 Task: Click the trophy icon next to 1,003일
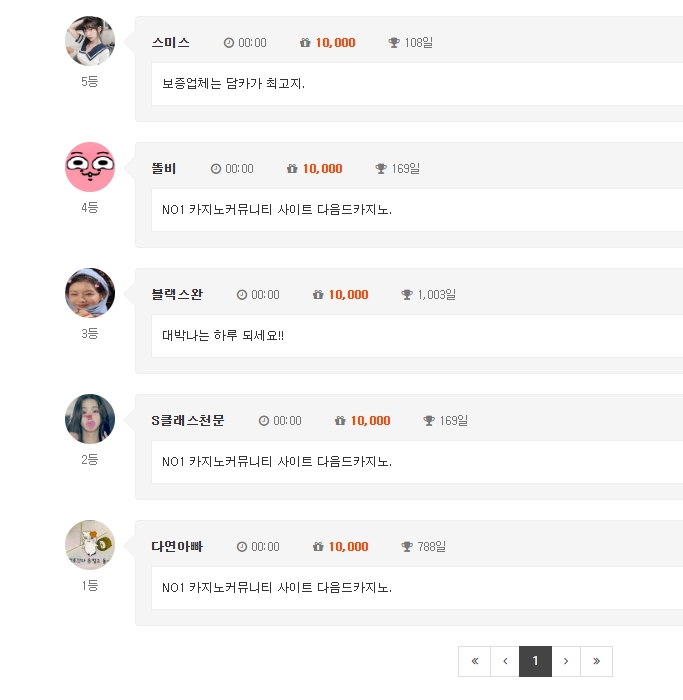click(407, 295)
